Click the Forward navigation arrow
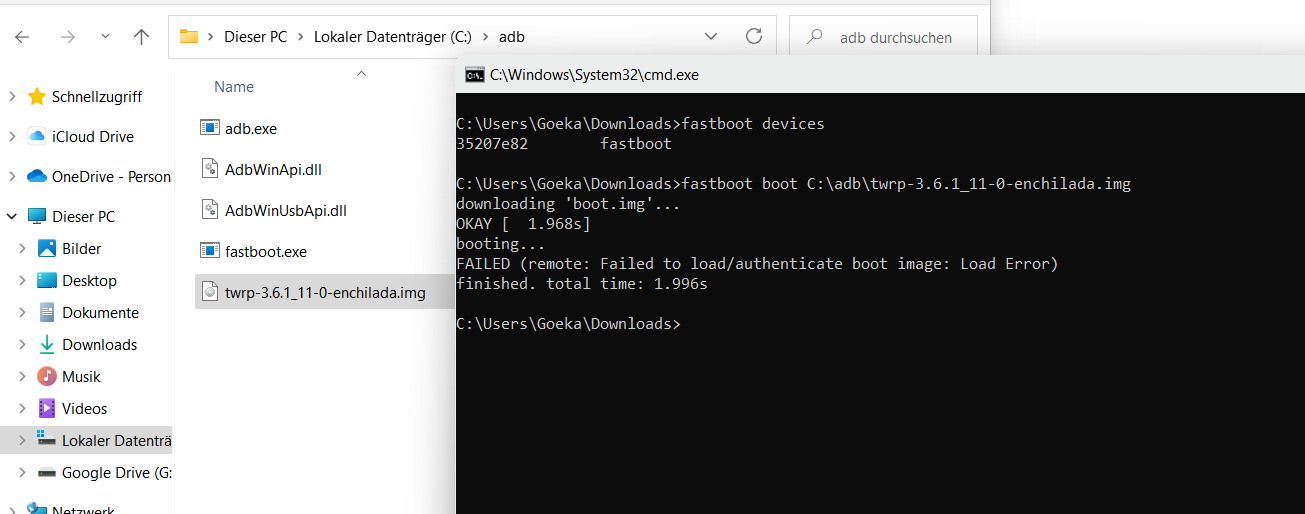The width and height of the screenshot is (1305, 514). (x=68, y=37)
